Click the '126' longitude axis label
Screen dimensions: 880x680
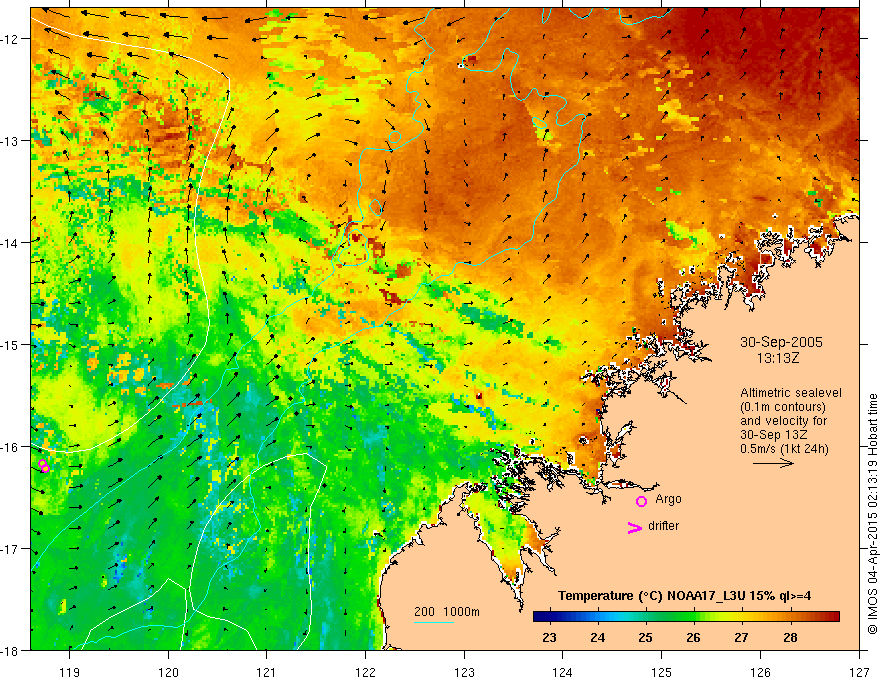760,672
